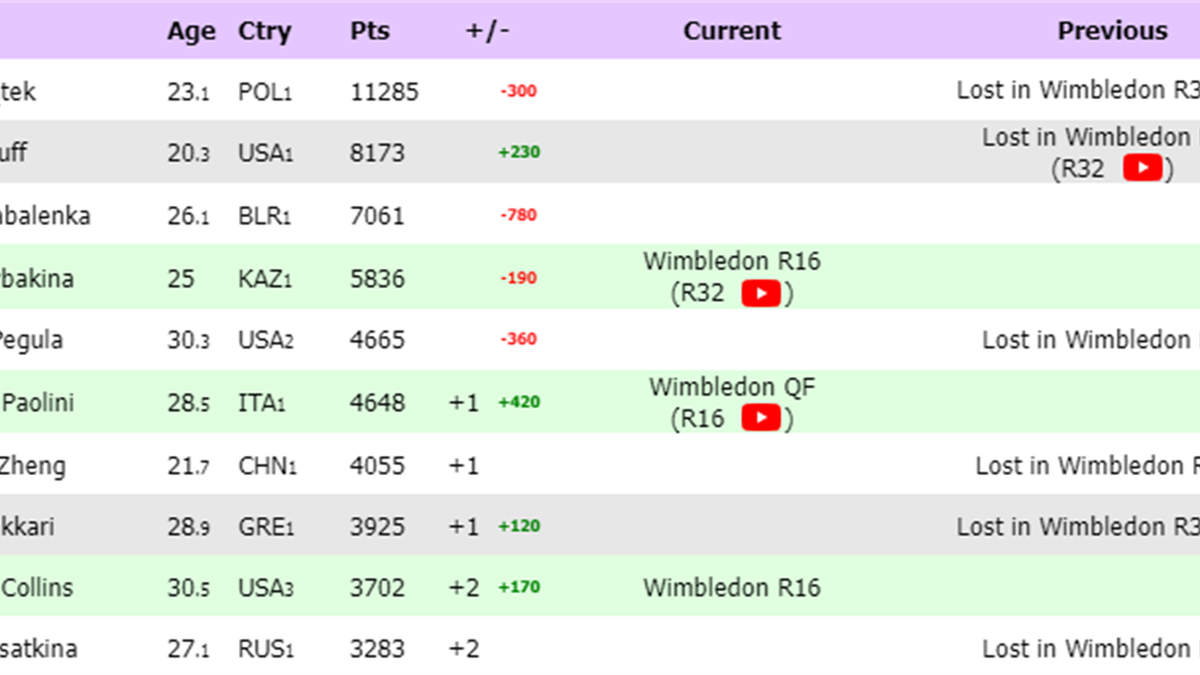Click the green +420 points change
Viewport: 1200px width, 675px height.
[x=519, y=403]
